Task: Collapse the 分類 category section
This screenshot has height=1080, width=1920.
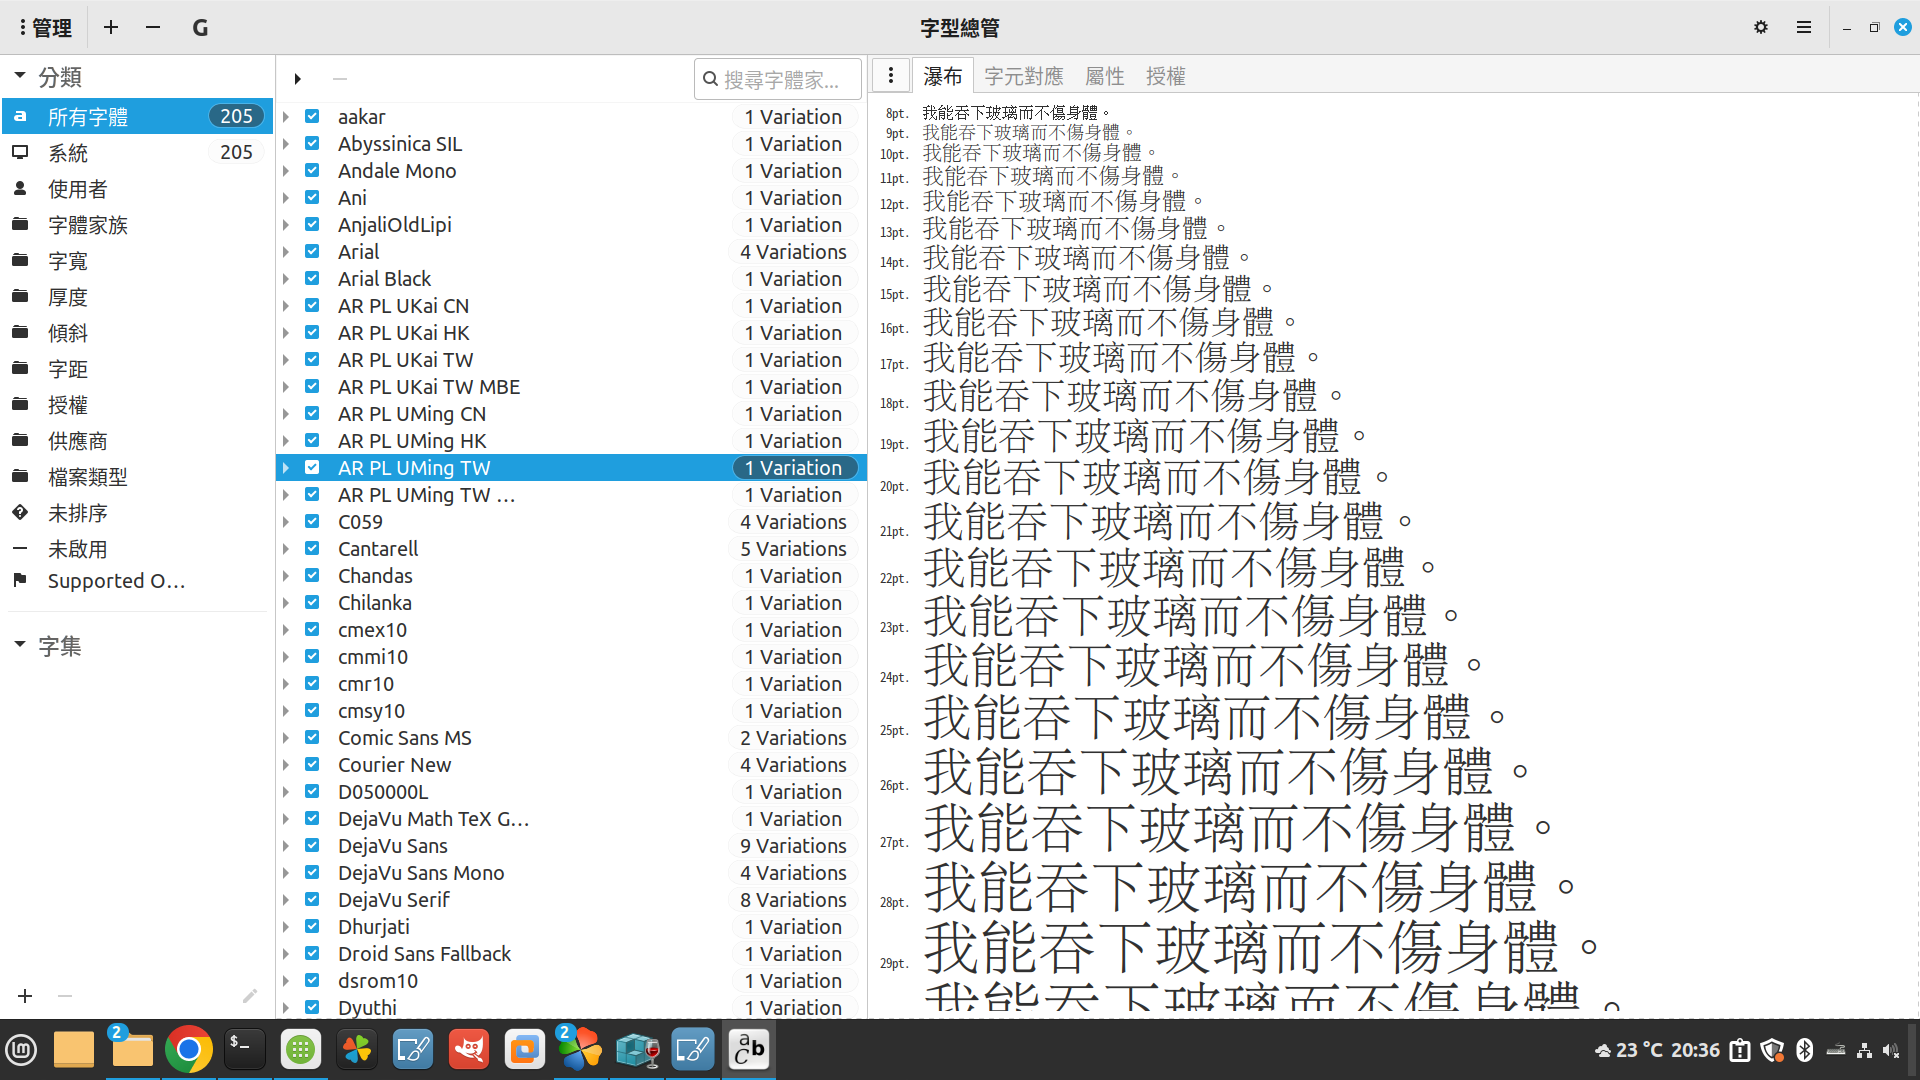Action: (19, 77)
